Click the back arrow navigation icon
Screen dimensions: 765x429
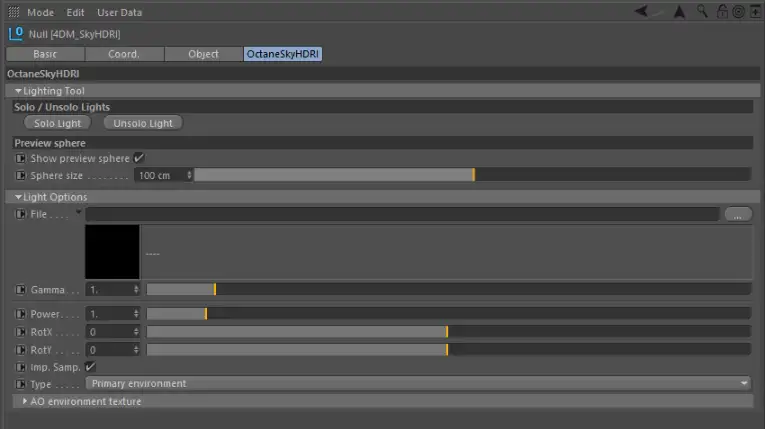641,11
